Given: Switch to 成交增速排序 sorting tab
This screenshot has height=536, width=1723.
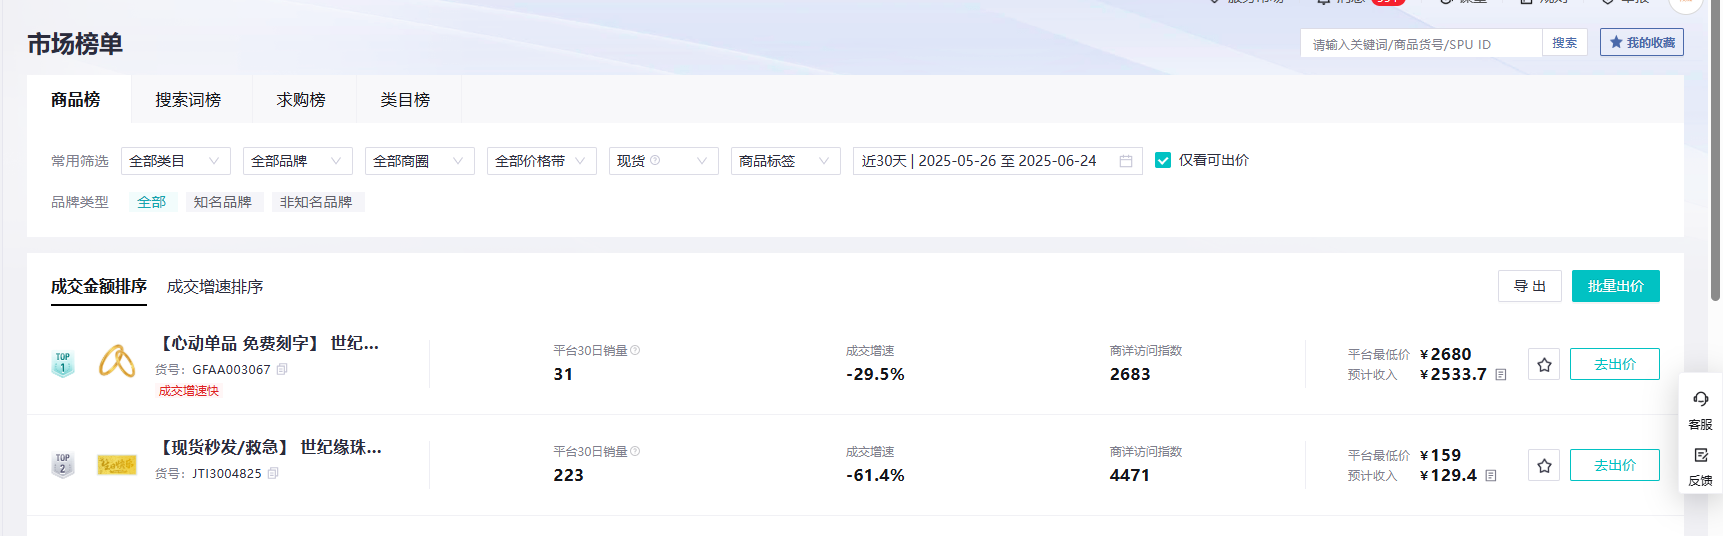Looking at the screenshot, I should click(215, 287).
